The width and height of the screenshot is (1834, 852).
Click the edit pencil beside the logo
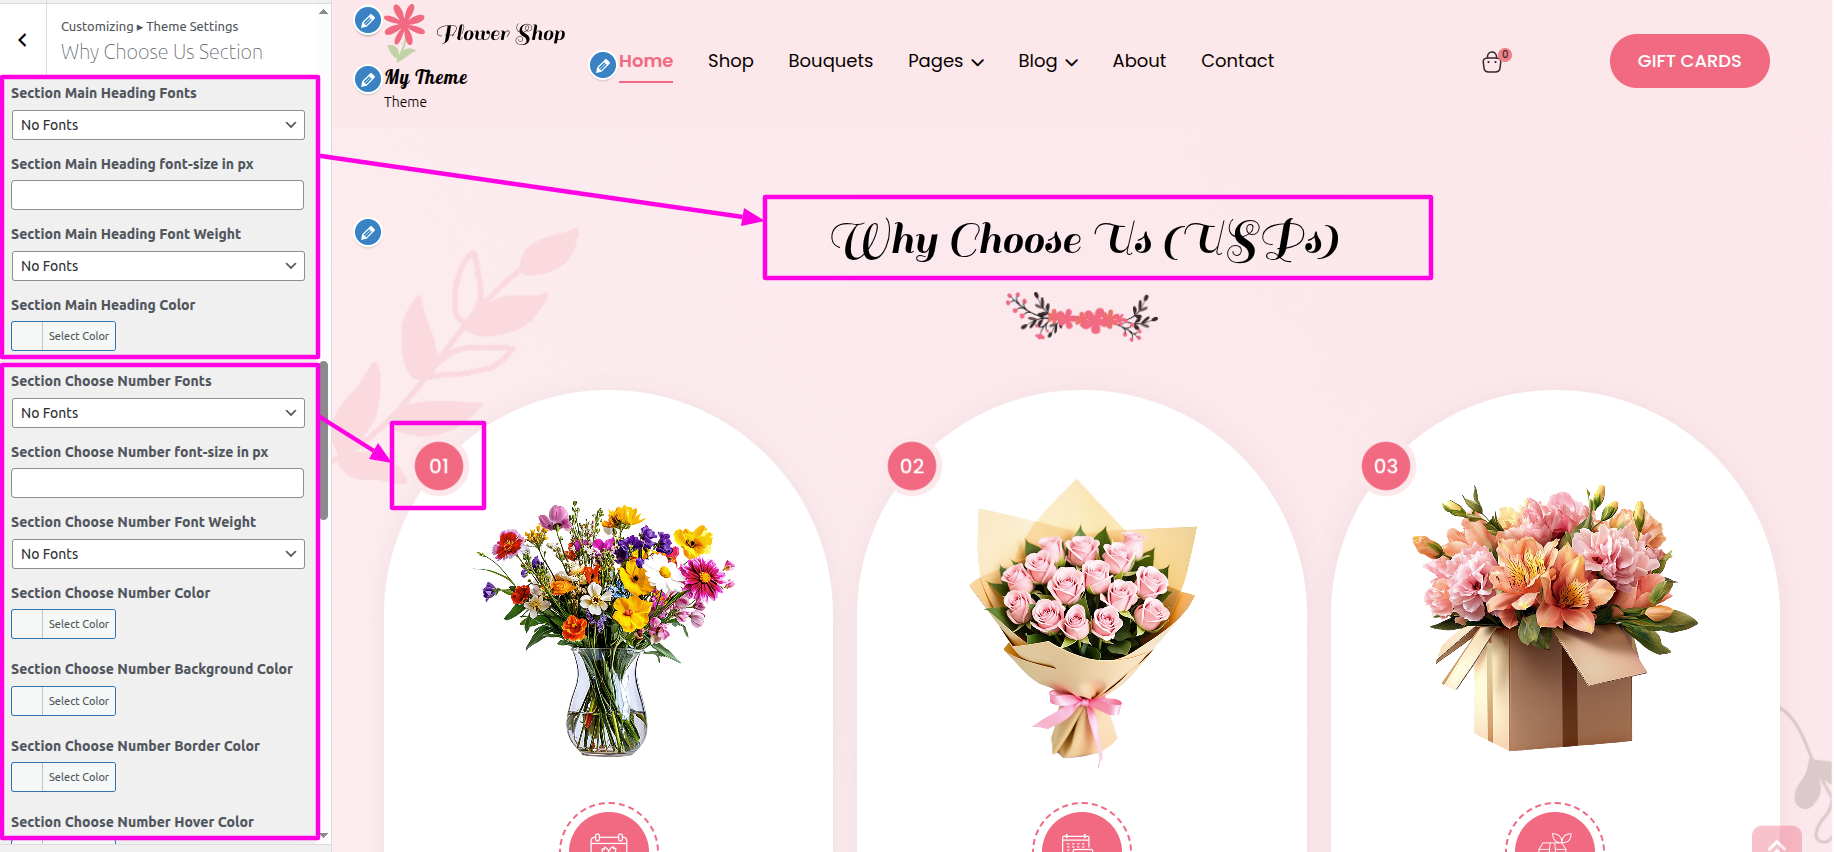pyautogui.click(x=368, y=20)
